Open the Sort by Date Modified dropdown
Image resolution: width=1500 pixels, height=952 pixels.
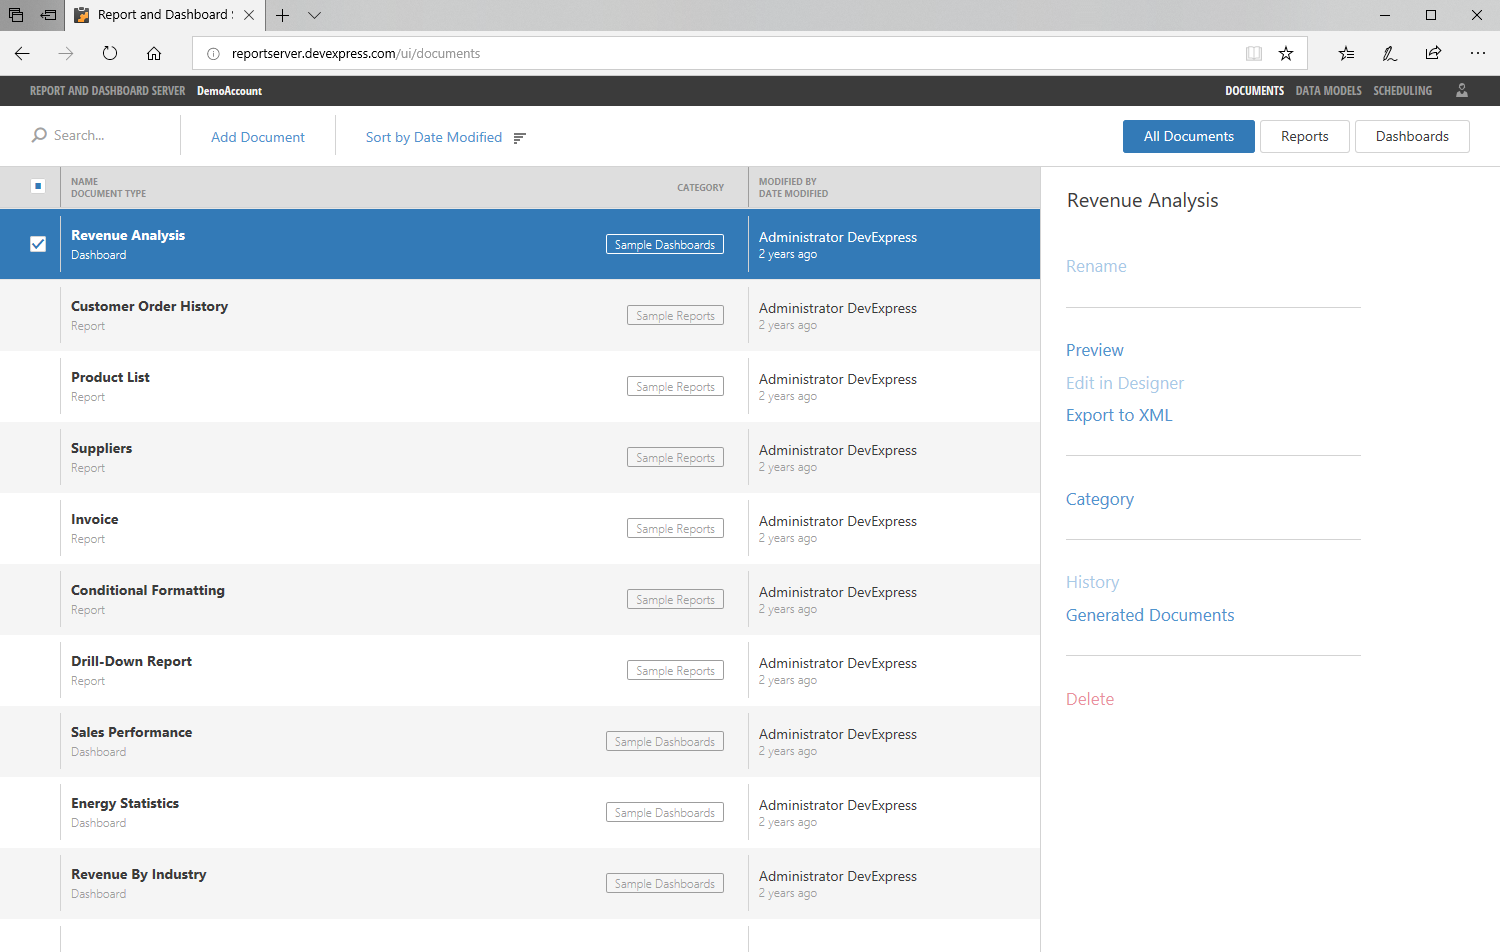pyautogui.click(x=432, y=137)
